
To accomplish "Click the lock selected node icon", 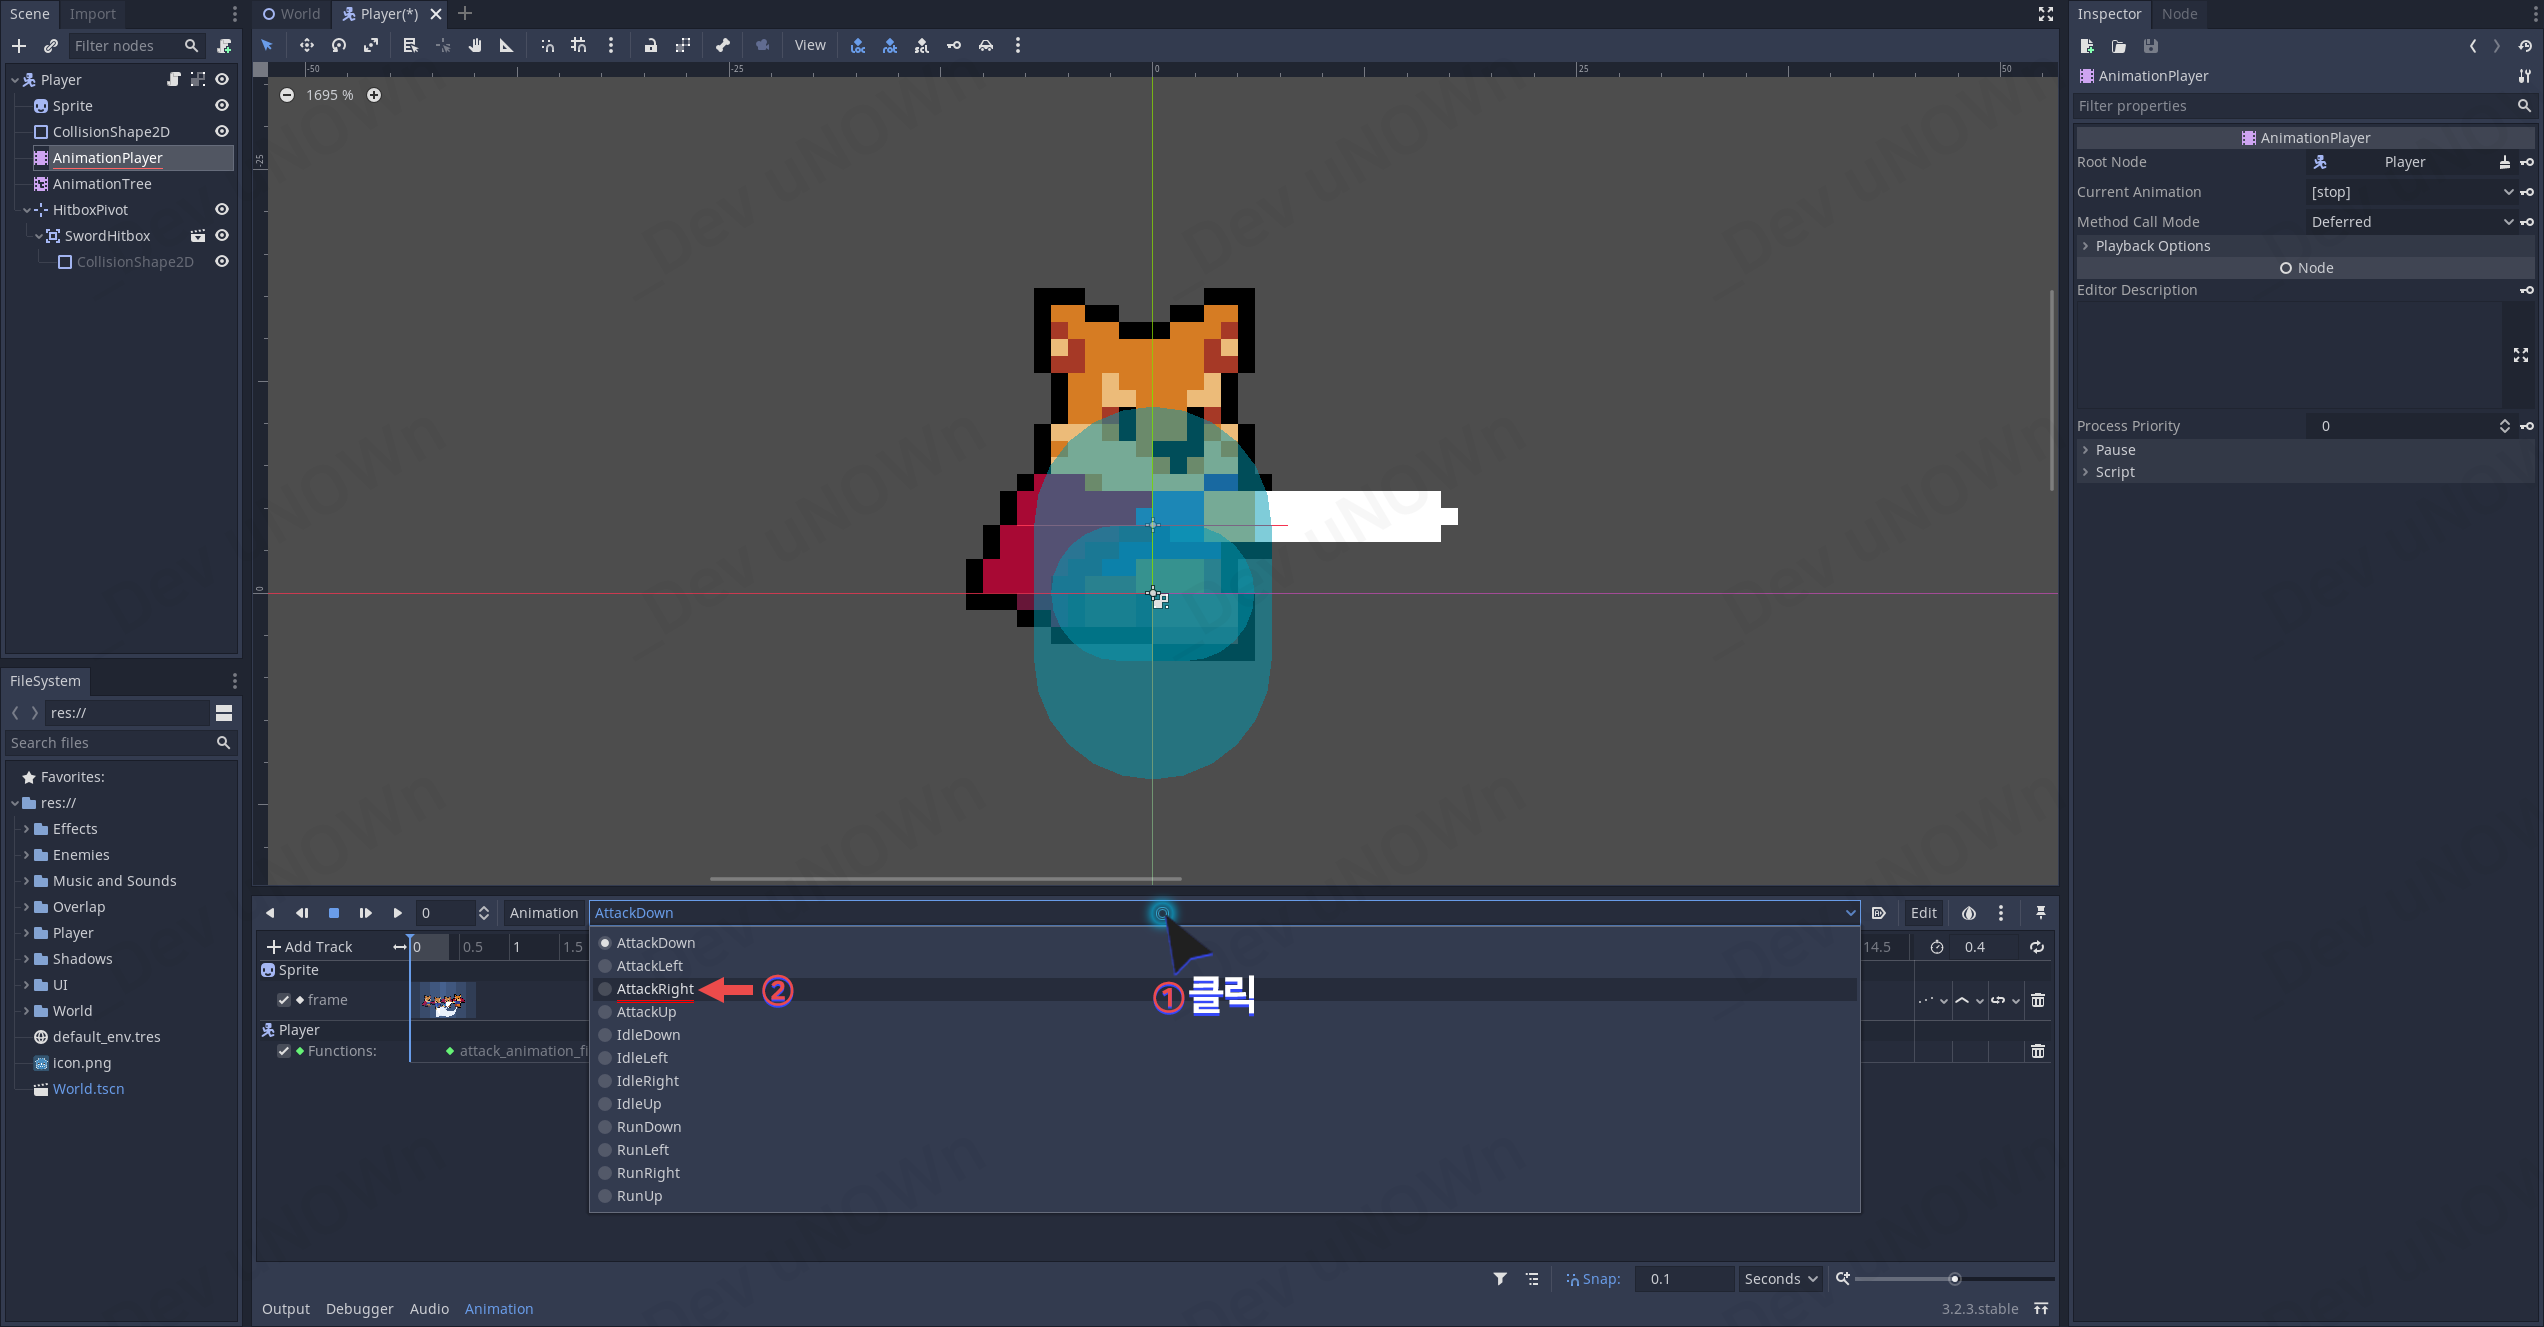I will coord(650,45).
